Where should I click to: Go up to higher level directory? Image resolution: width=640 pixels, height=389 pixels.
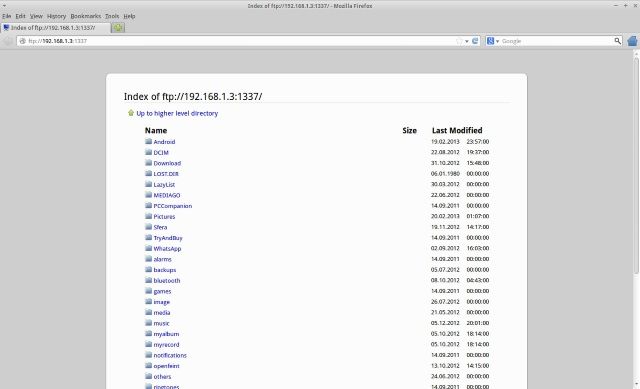[177, 113]
